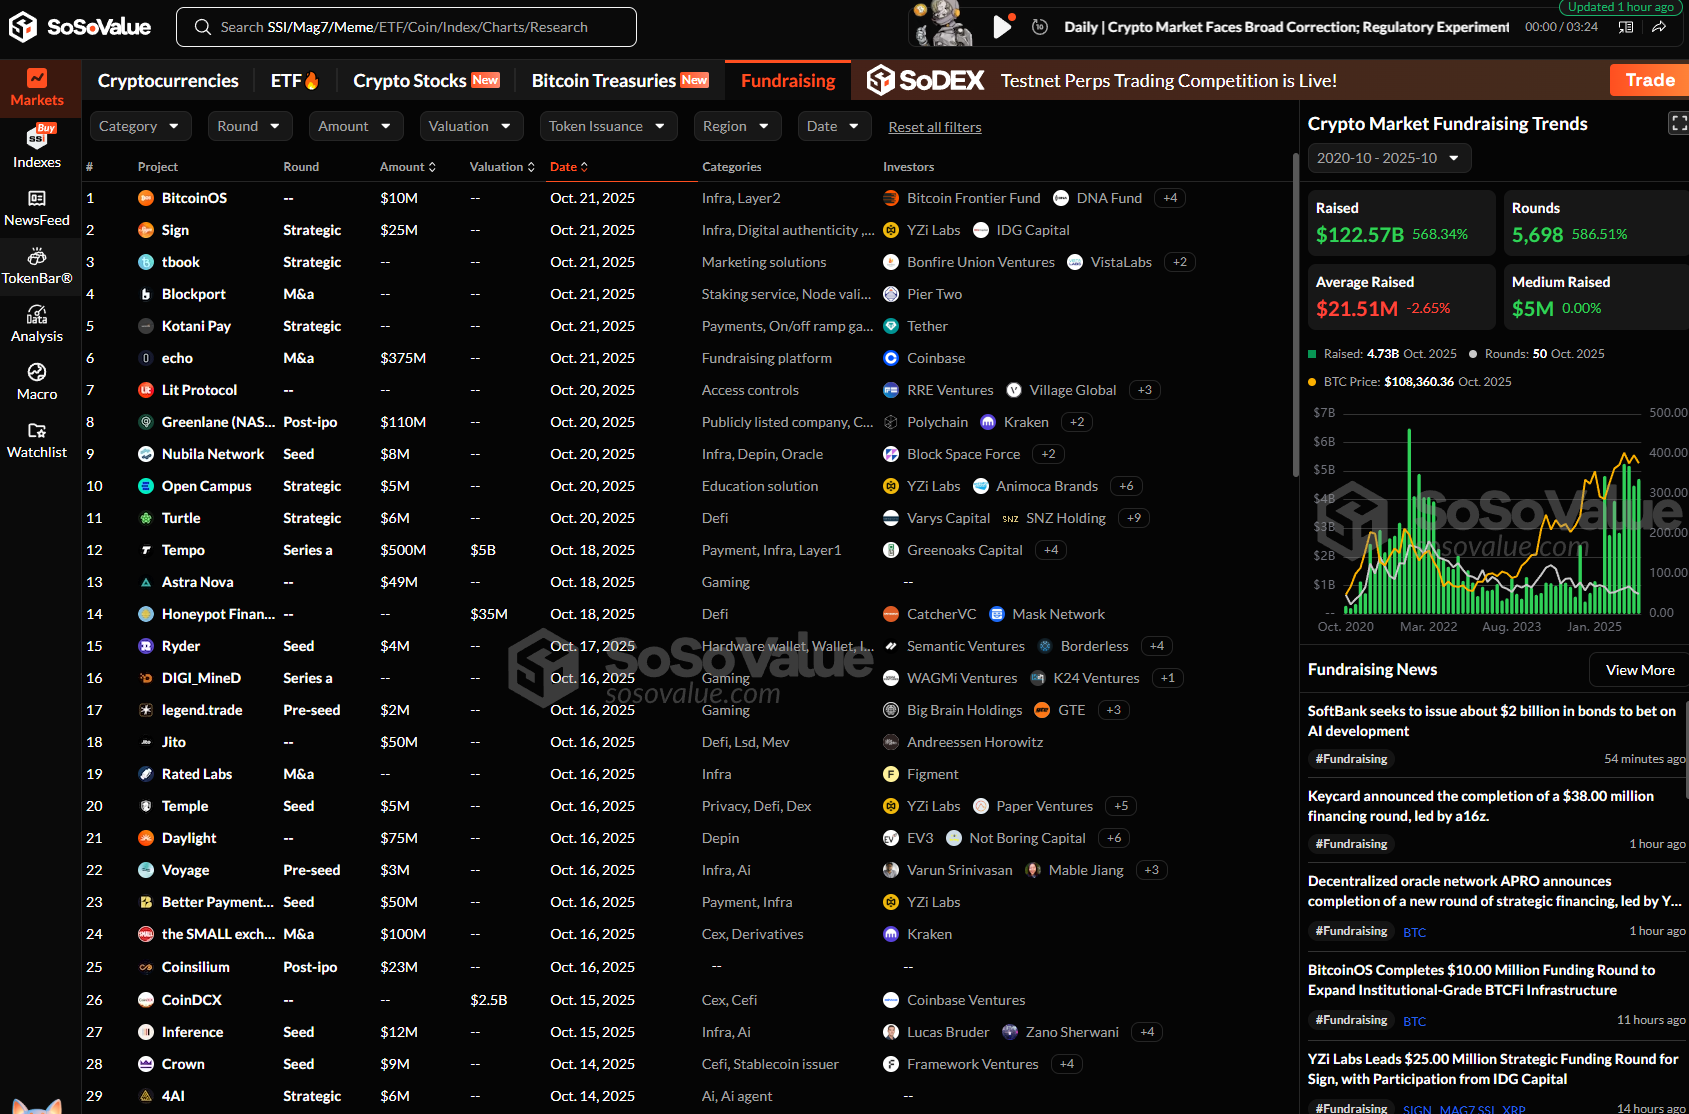Open the Indexes sidebar icon

[37, 146]
